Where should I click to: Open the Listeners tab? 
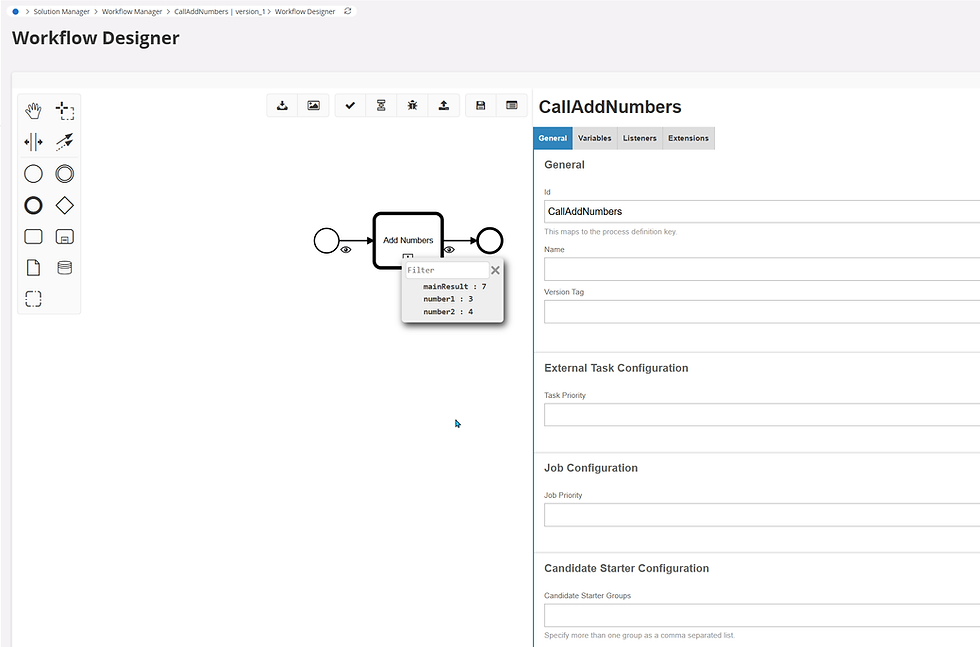(639, 138)
